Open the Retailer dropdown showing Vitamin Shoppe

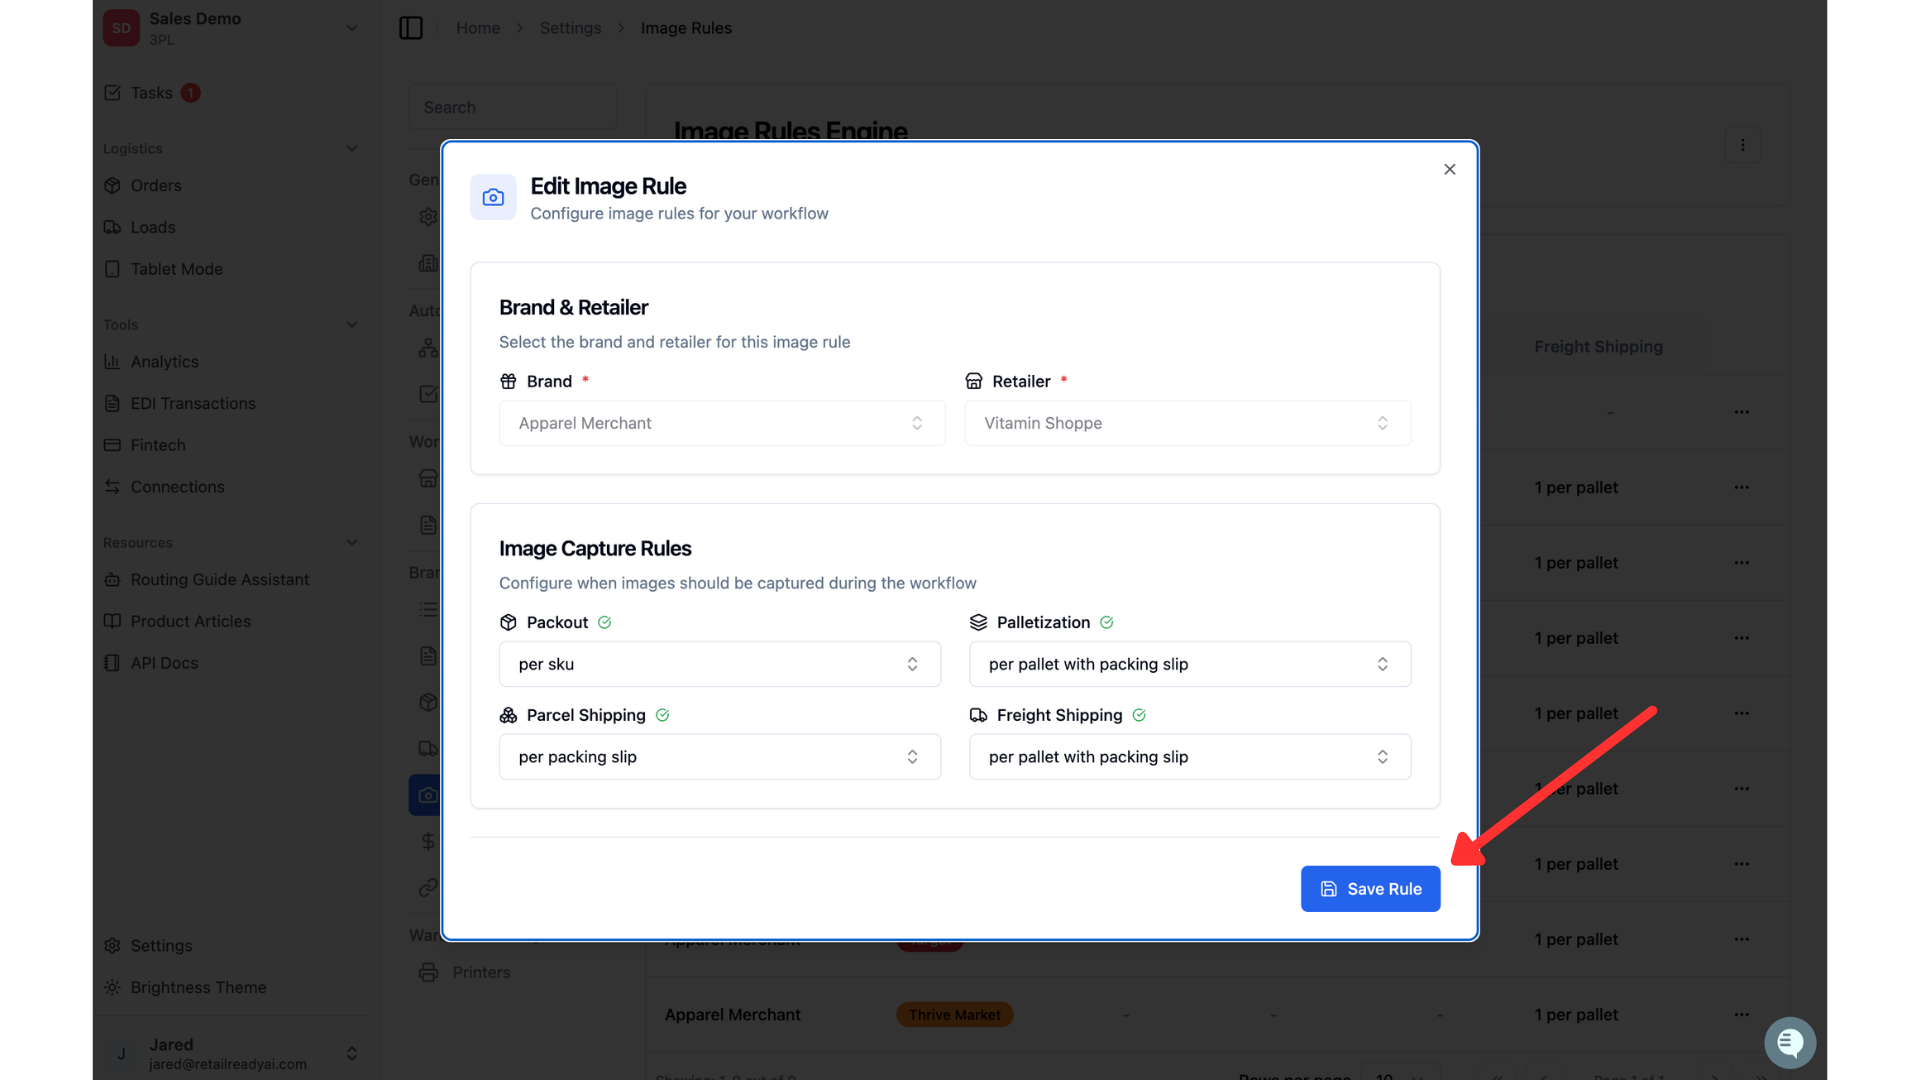1187,423
